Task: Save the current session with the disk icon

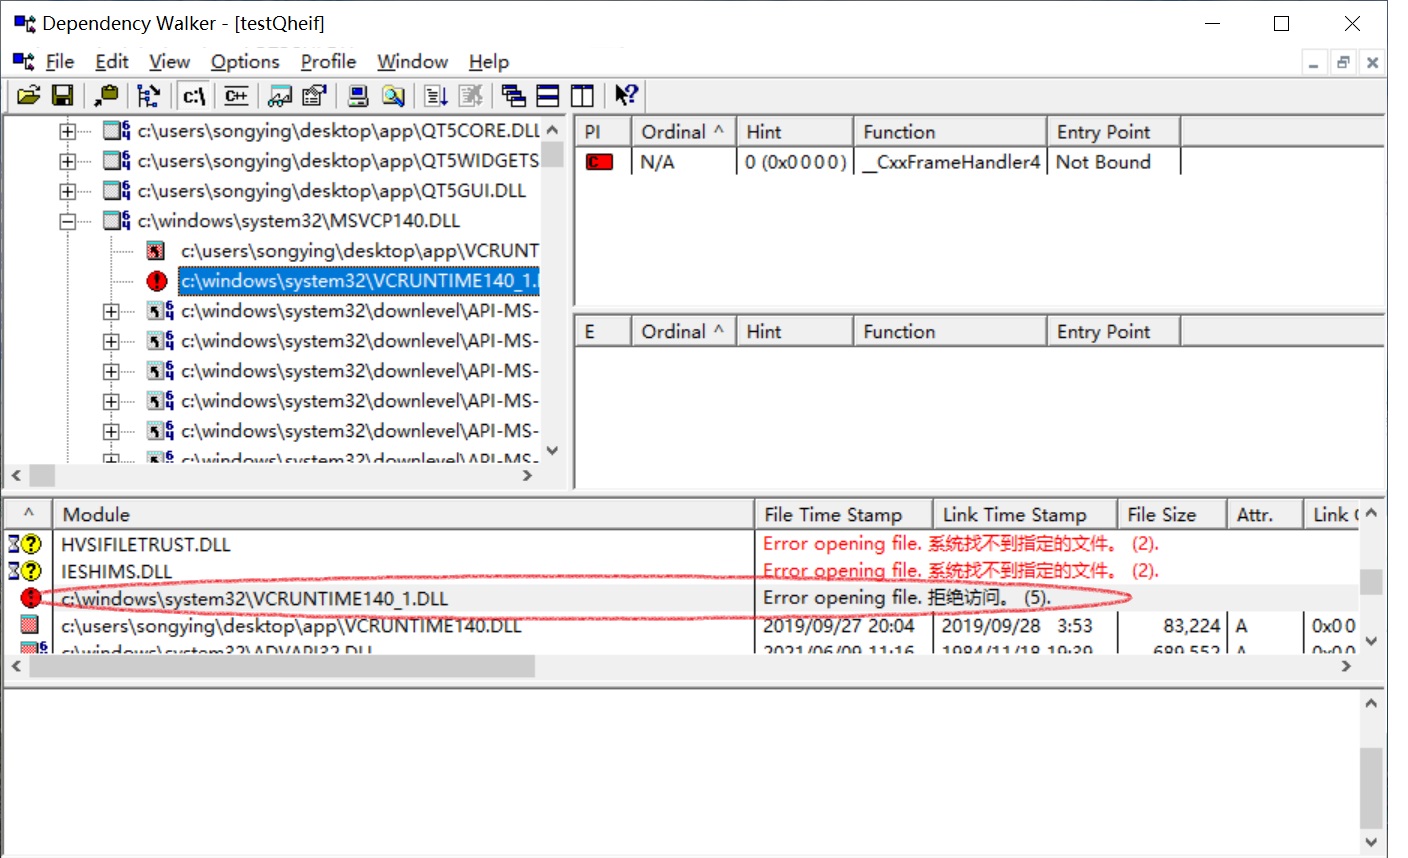Action: 63,95
